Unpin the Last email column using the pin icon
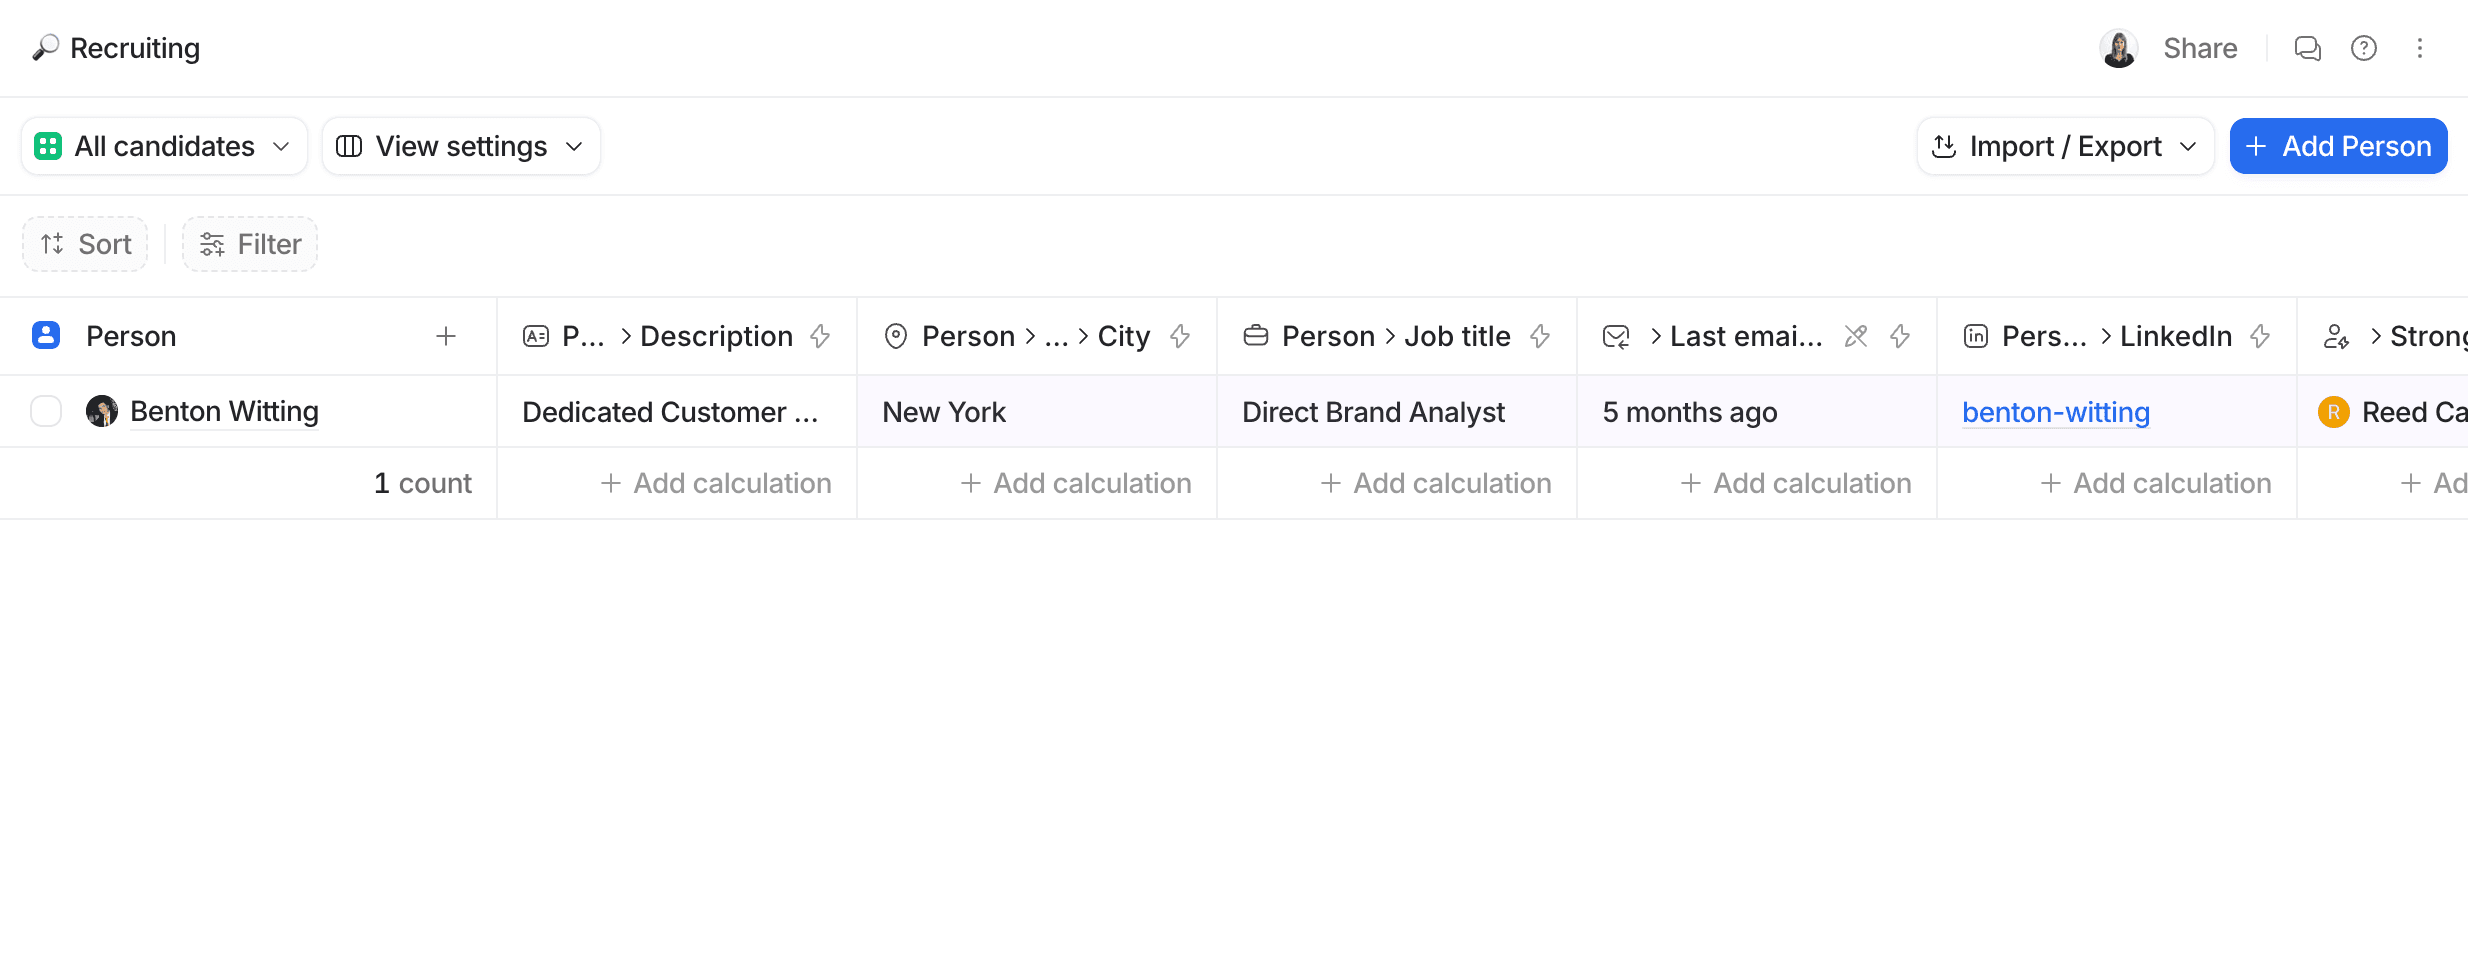 [1855, 336]
